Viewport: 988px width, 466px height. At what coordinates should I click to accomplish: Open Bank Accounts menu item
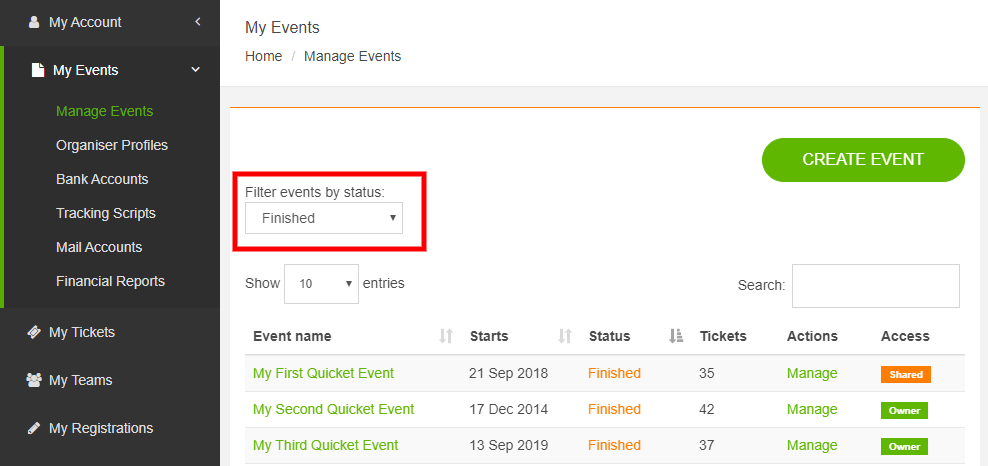[x=102, y=179]
